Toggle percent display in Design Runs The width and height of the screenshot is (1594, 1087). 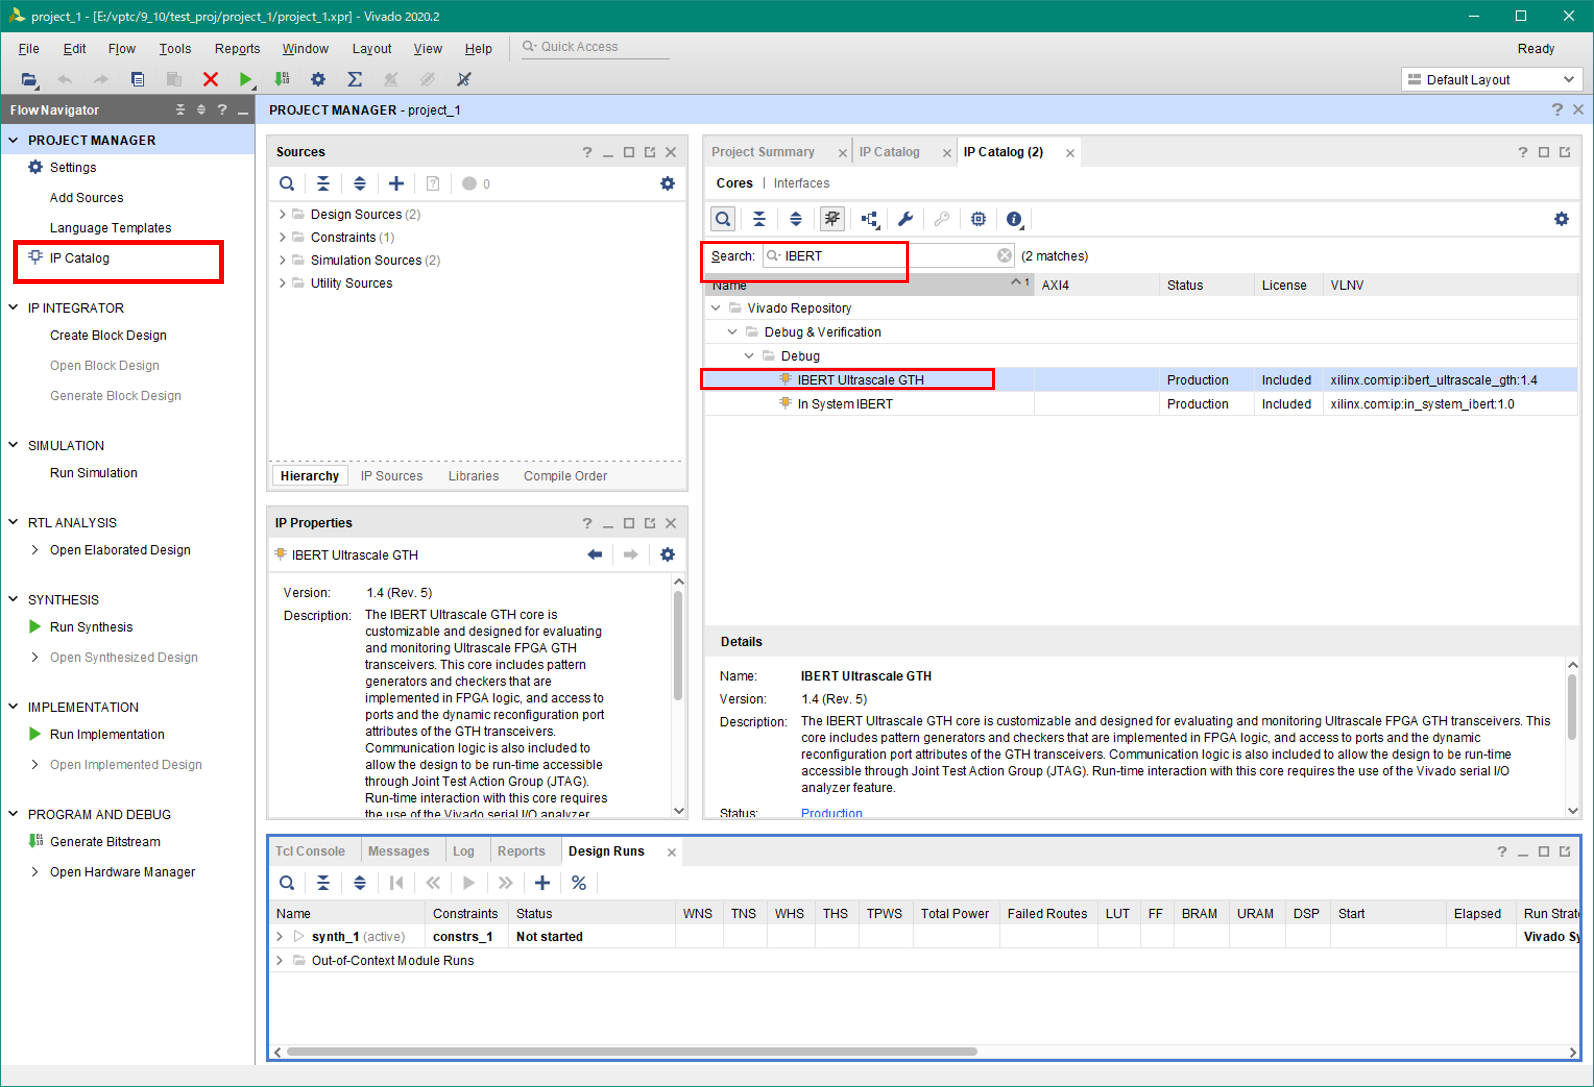click(578, 883)
